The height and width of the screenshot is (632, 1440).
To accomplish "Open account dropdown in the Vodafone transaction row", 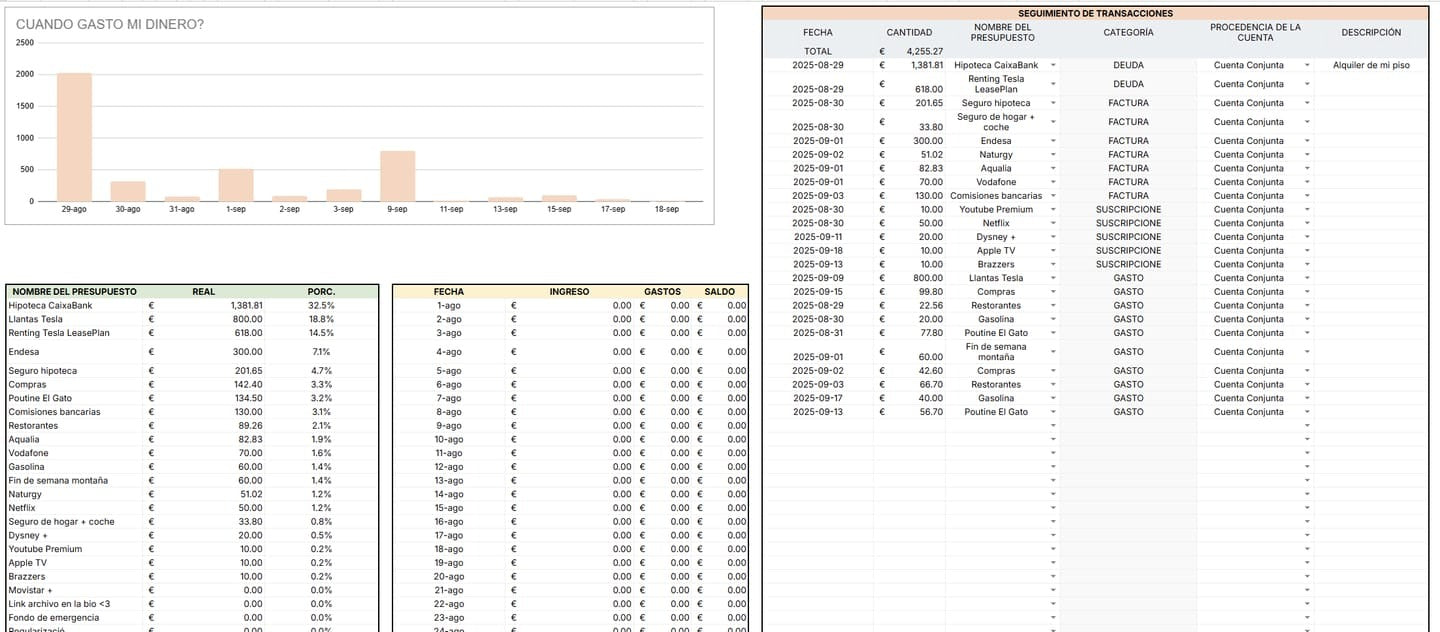I will pyautogui.click(x=1307, y=182).
